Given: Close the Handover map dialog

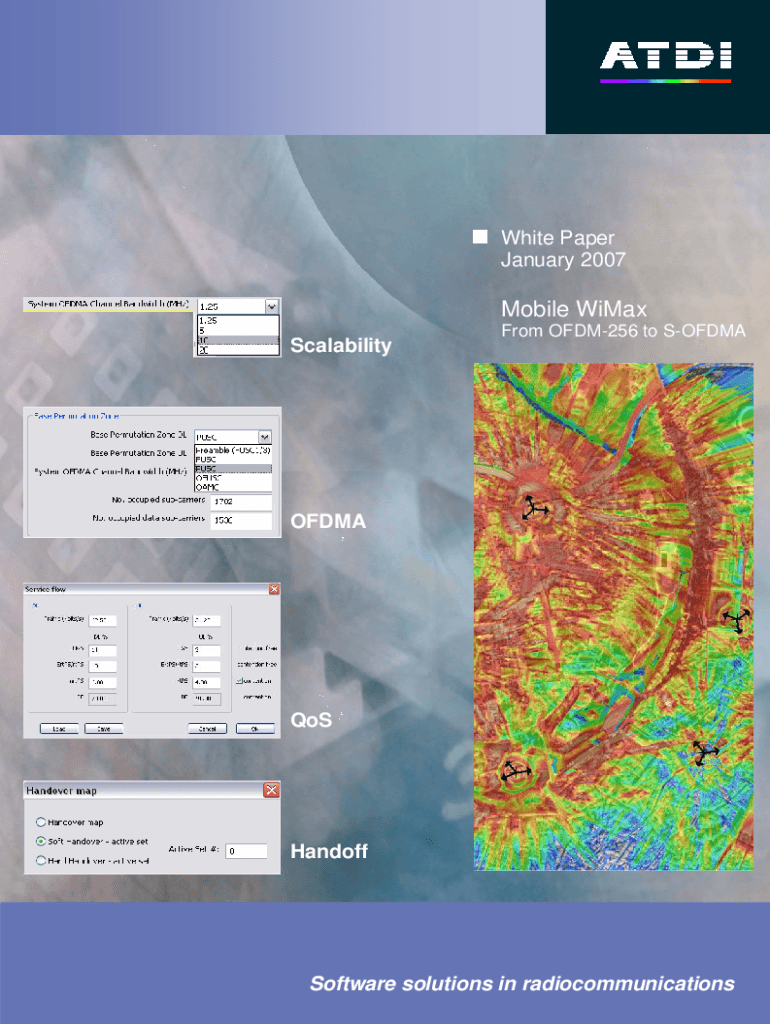Looking at the screenshot, I should (x=271, y=790).
